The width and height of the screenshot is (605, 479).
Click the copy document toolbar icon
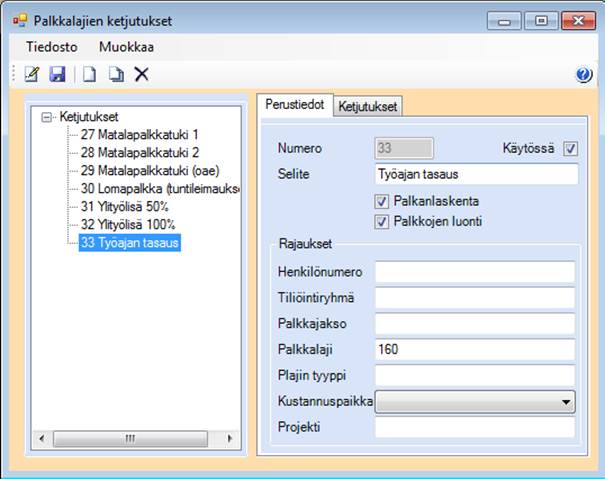[x=115, y=74]
